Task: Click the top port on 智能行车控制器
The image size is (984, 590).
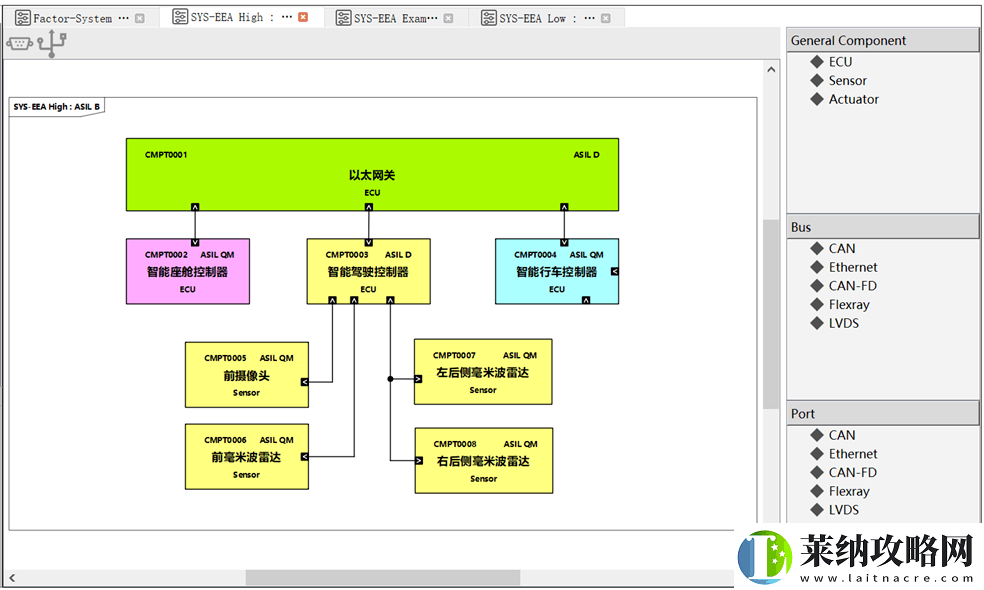Action: (564, 242)
